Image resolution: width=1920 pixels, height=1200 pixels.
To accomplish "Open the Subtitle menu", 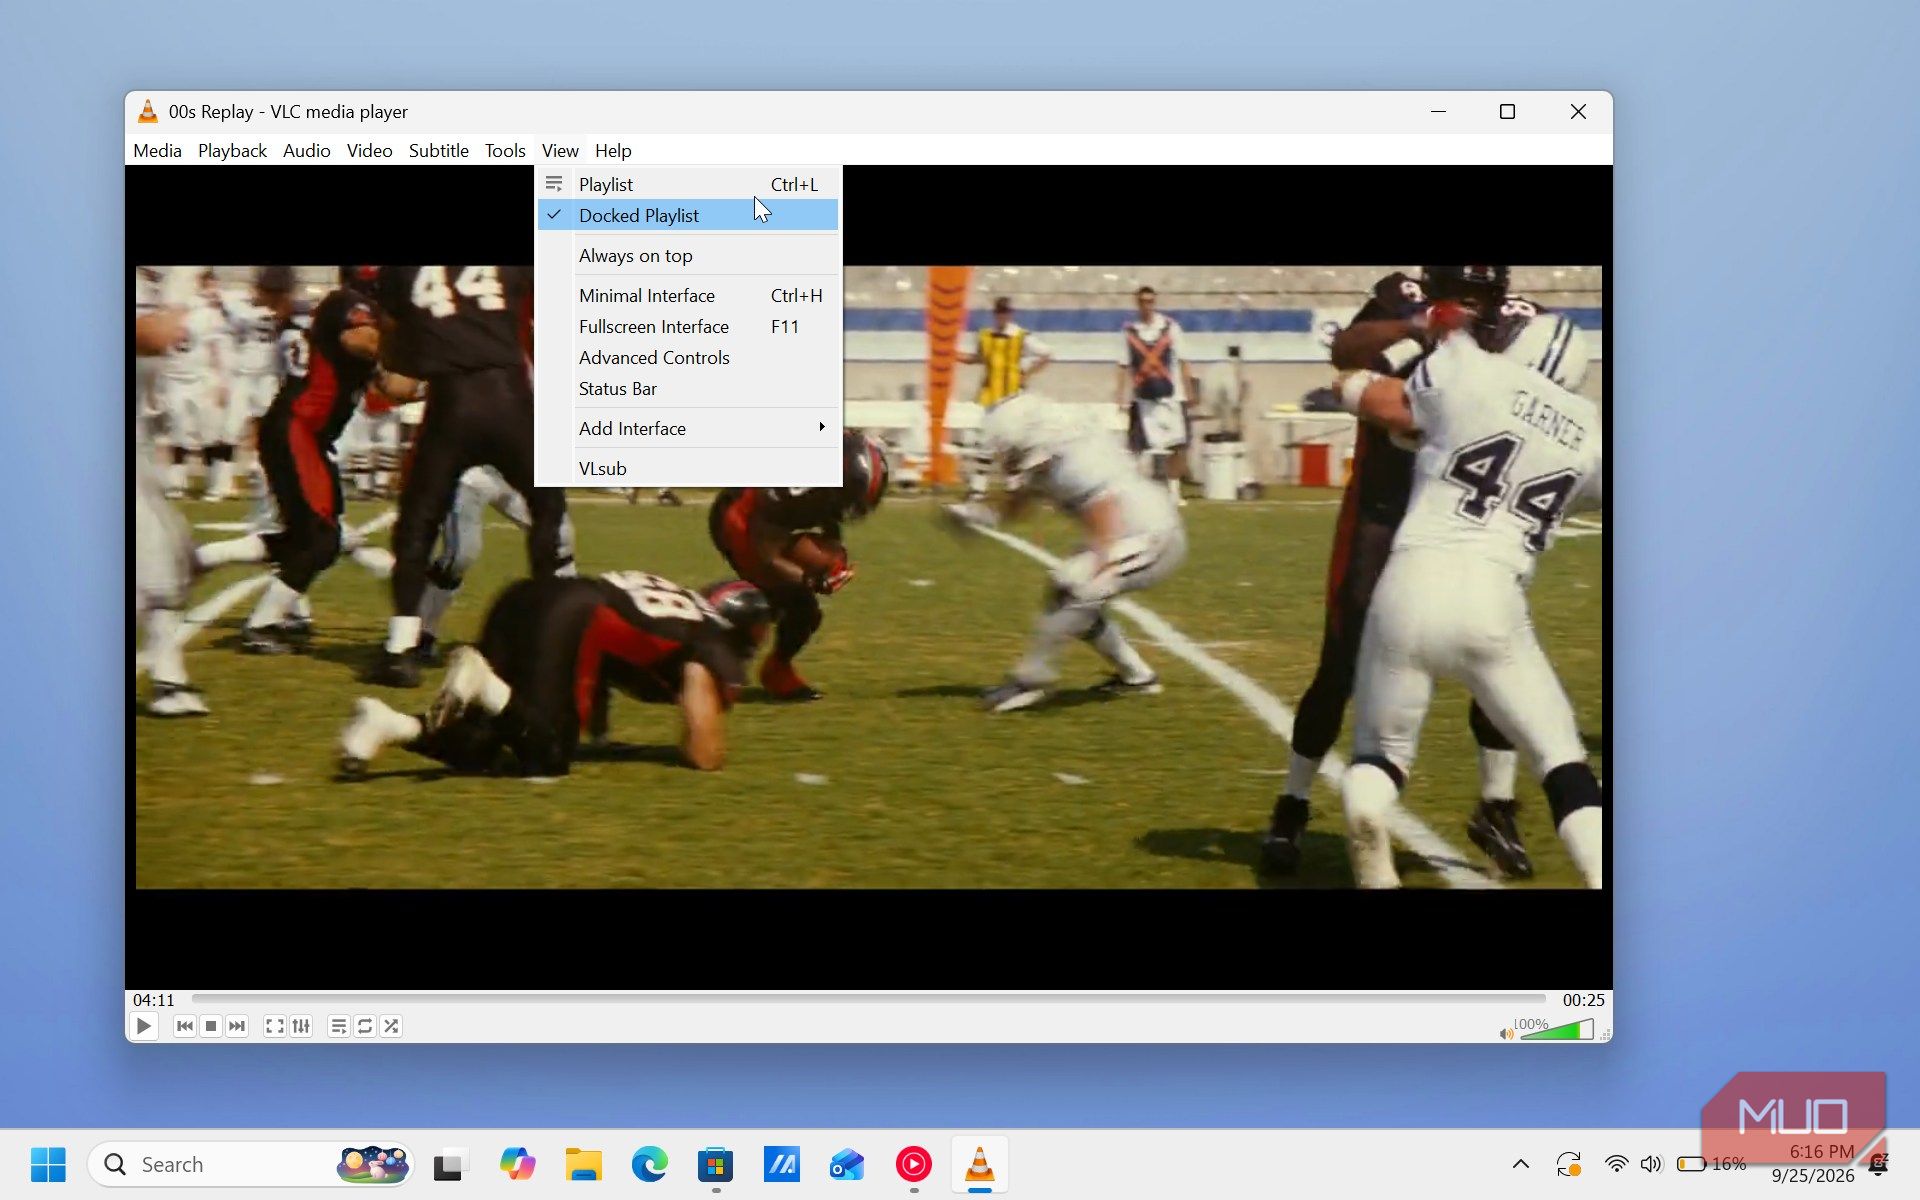I will click(438, 151).
